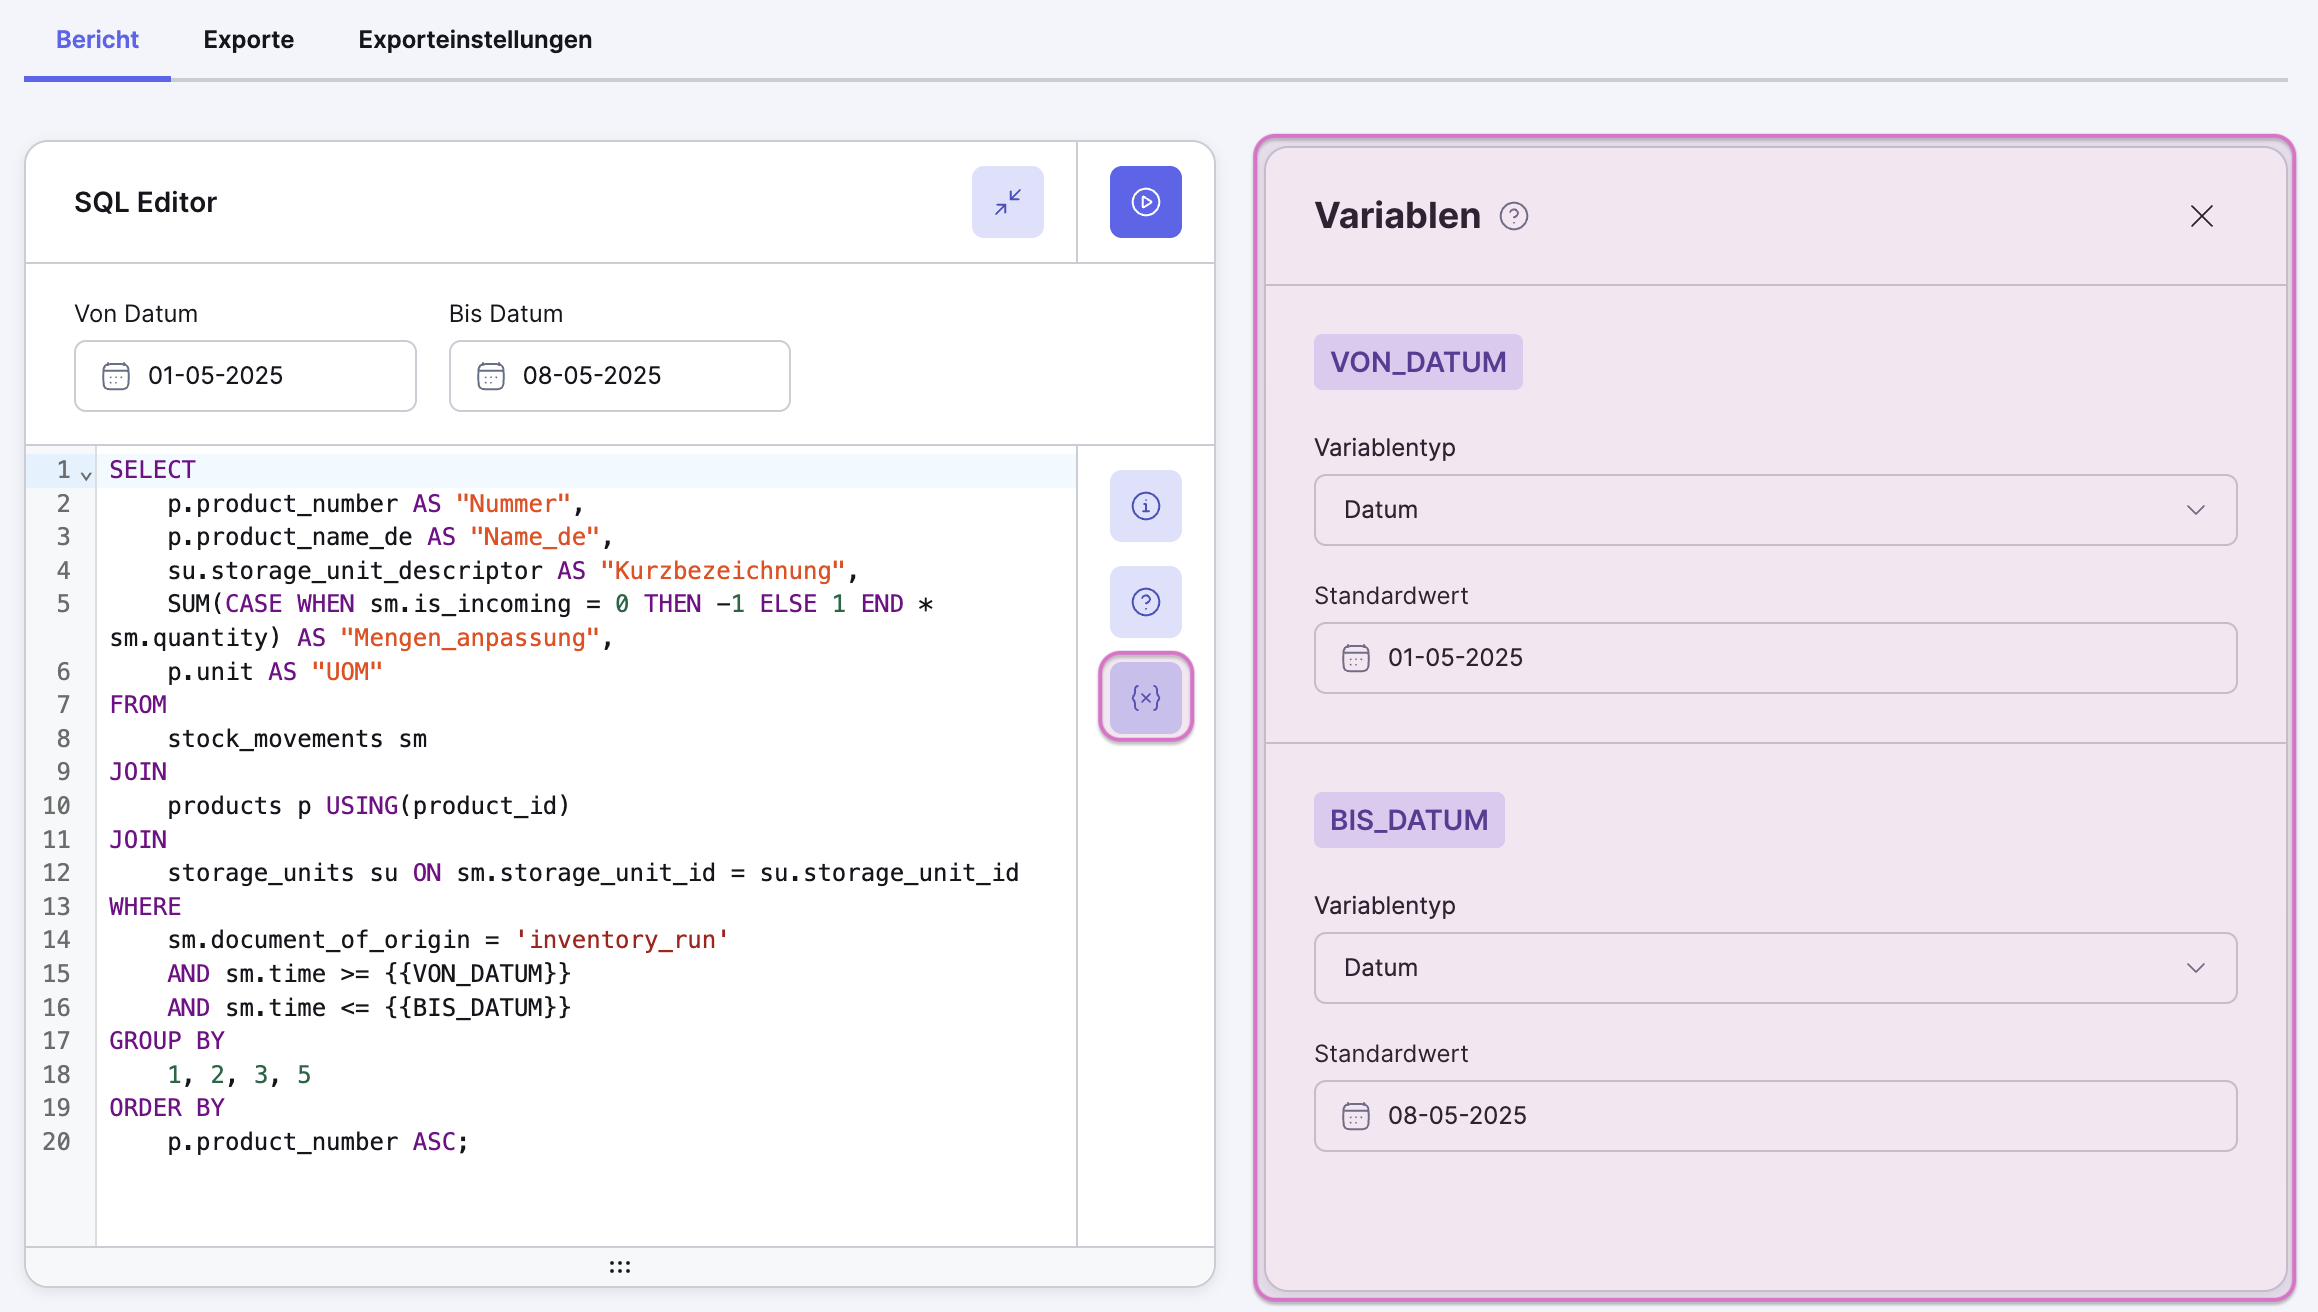Collapse the SQL Editor with minimize arrows
2318x1312 pixels.
[x=1007, y=202]
